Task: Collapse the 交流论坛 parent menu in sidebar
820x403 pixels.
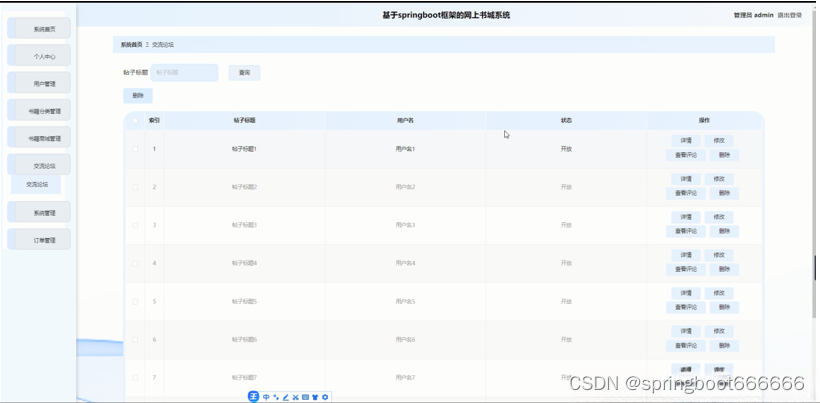Action: click(39, 165)
